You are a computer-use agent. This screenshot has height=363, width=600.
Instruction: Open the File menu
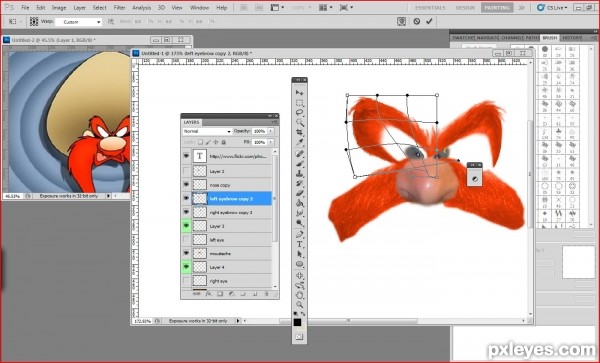[x=25, y=8]
